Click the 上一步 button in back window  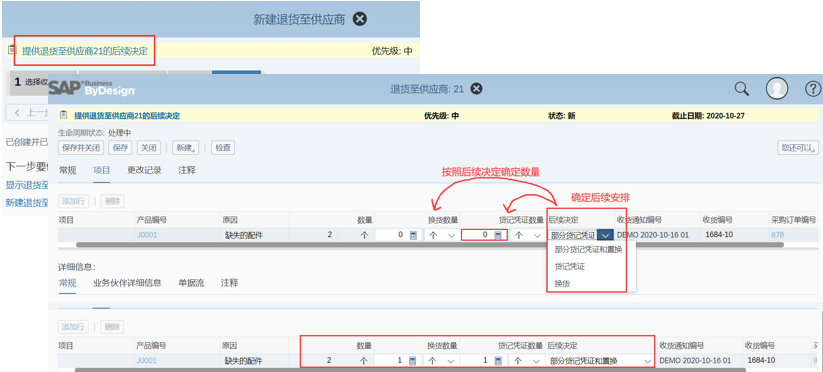tap(28, 112)
